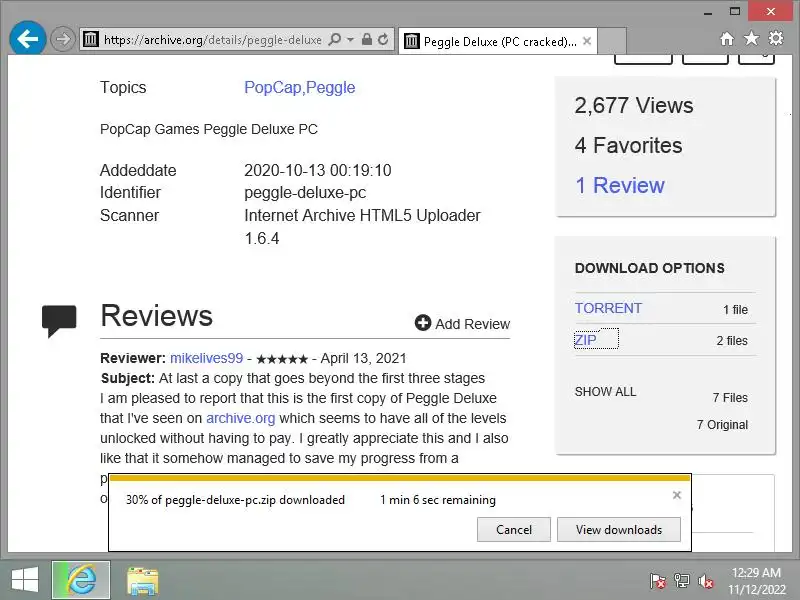Dismiss the download notification bar
Screen dimensions: 800x600
677,495
